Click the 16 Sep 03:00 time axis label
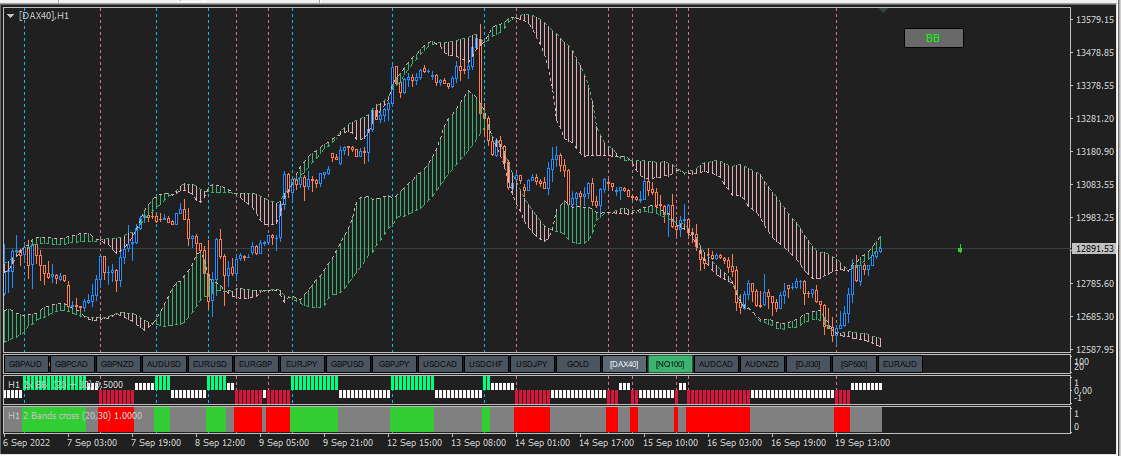This screenshot has height=456, width=1121. [x=735, y=443]
